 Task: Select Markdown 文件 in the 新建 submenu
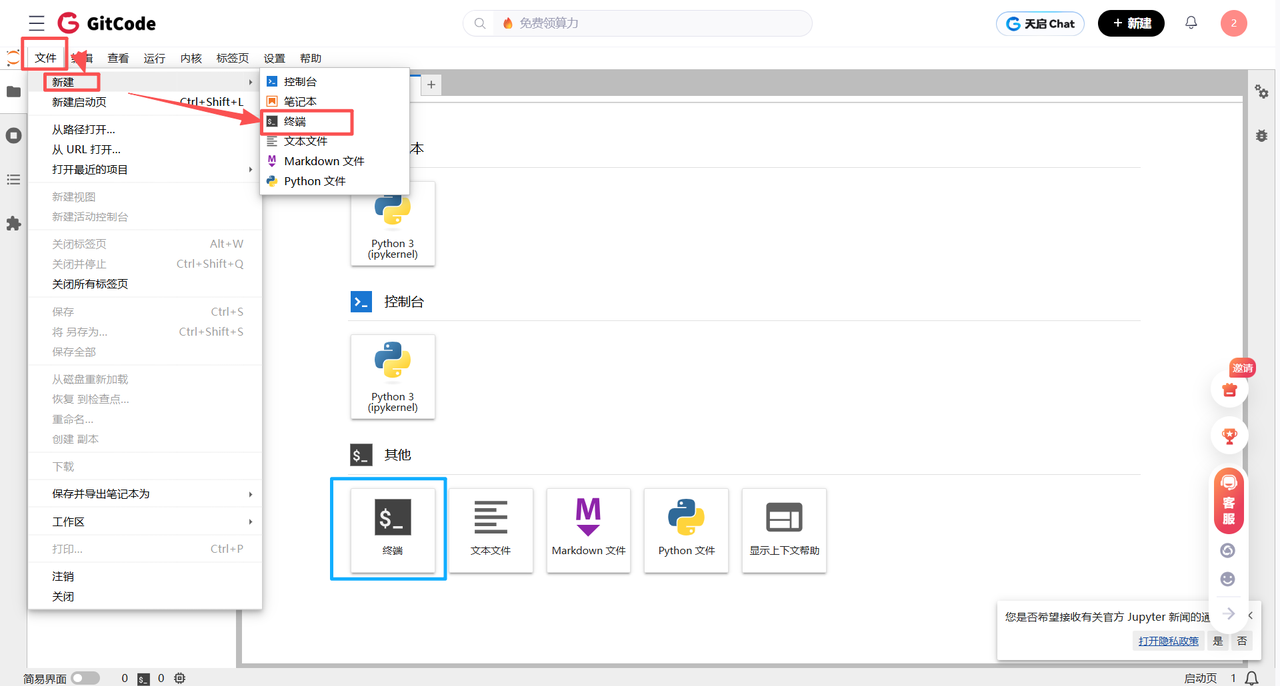[335, 161]
